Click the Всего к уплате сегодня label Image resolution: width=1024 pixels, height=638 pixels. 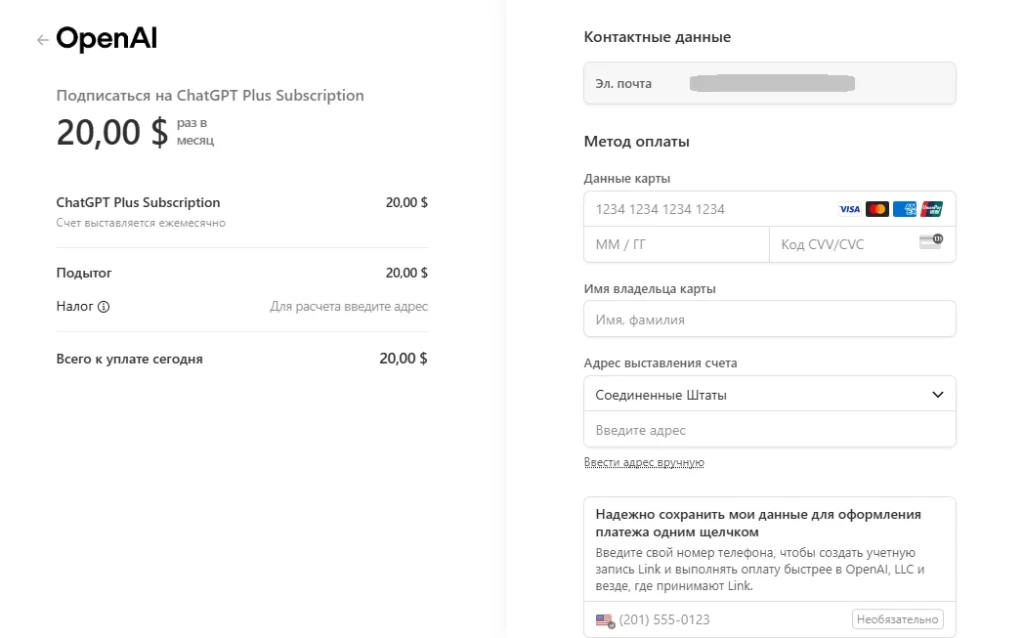[x=129, y=359]
